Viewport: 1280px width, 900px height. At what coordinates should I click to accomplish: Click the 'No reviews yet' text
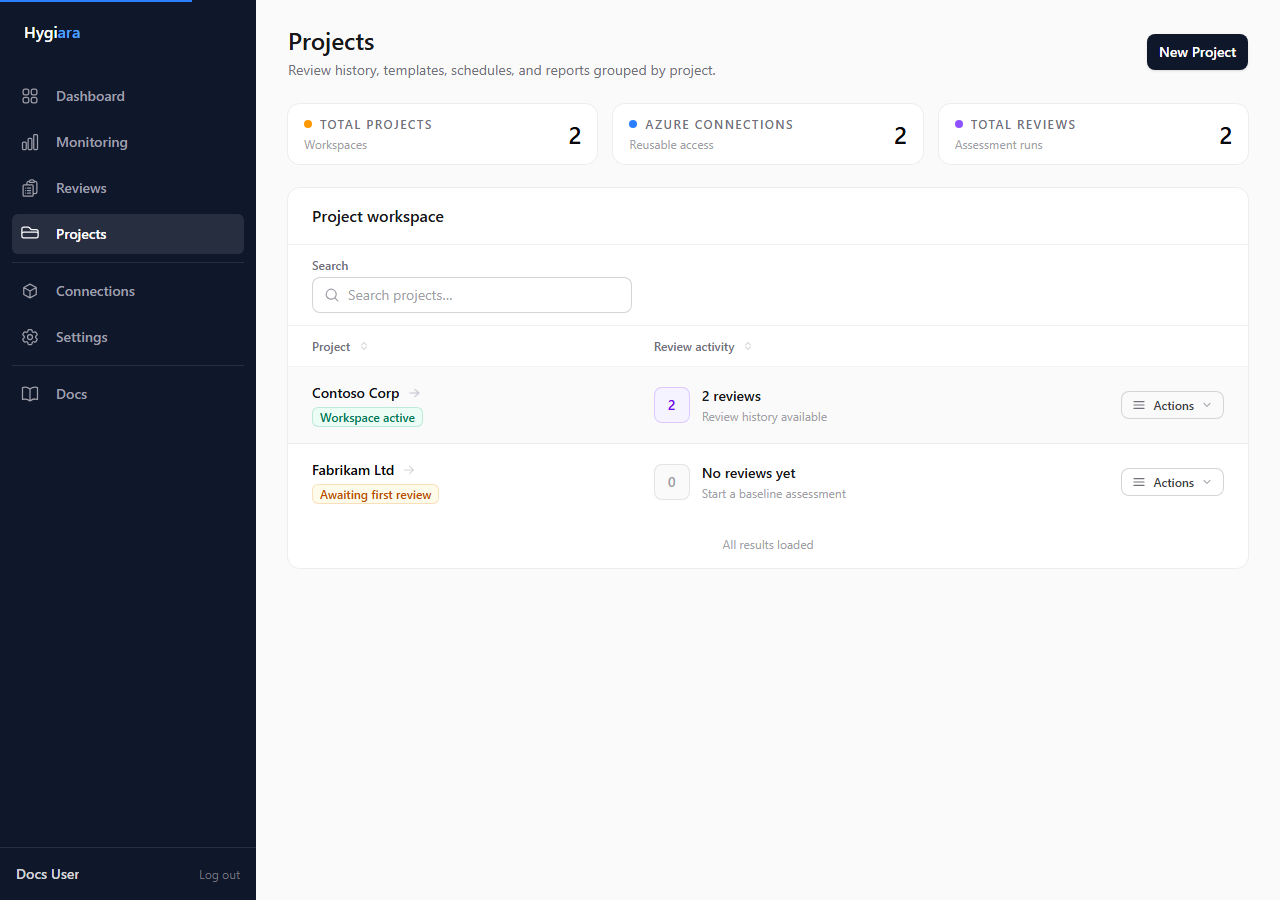(749, 473)
